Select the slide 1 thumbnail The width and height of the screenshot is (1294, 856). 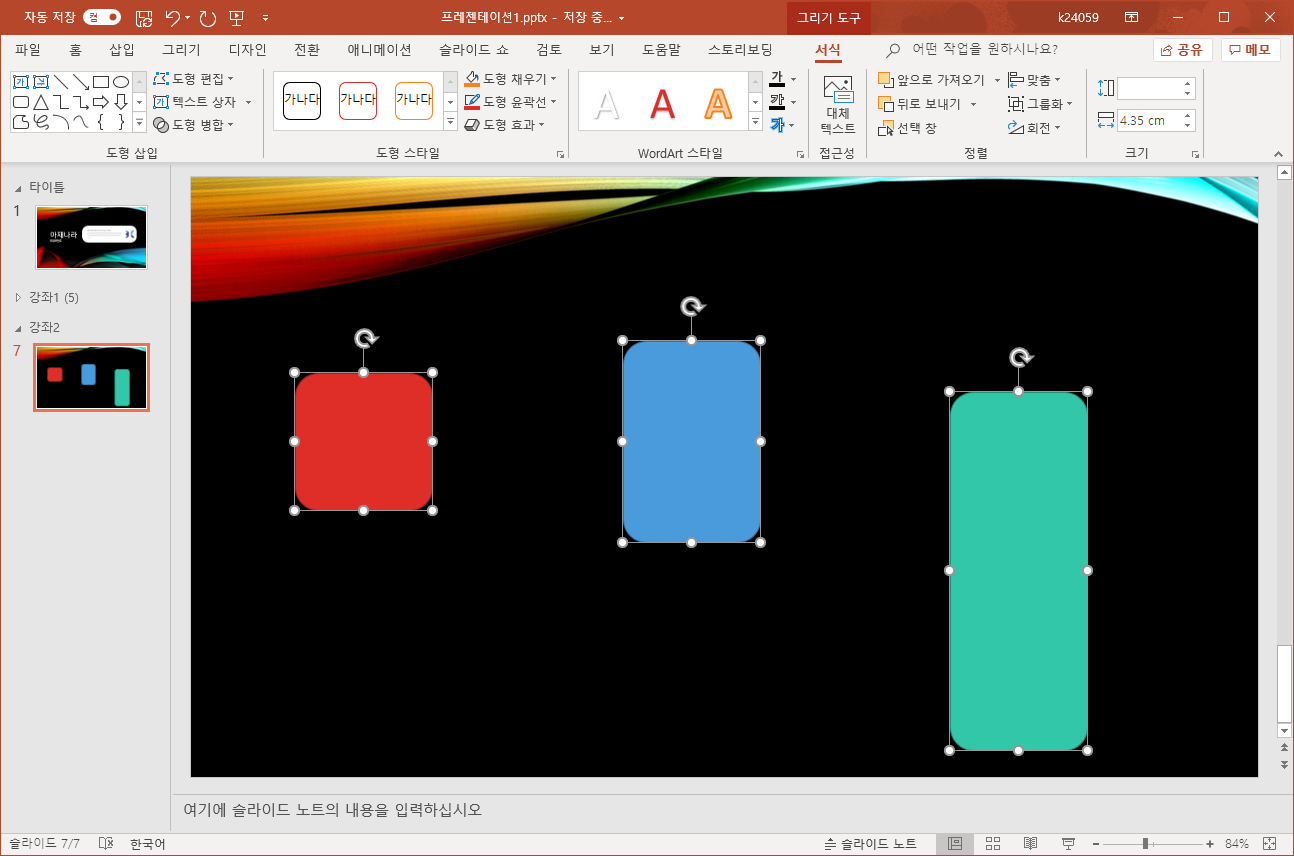[91, 237]
